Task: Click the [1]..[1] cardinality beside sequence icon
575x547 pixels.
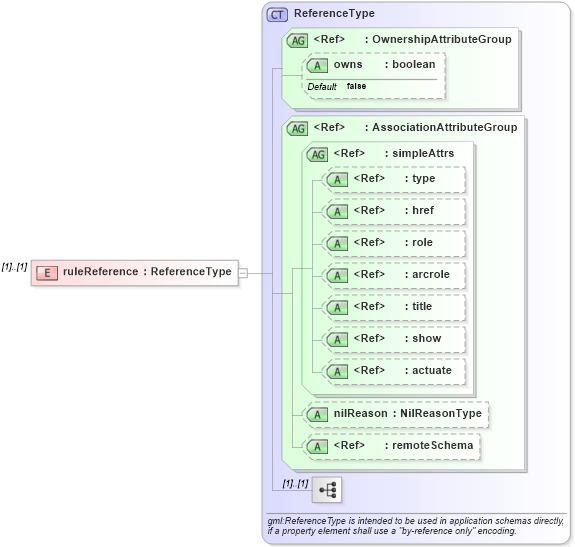Action: click(295, 484)
